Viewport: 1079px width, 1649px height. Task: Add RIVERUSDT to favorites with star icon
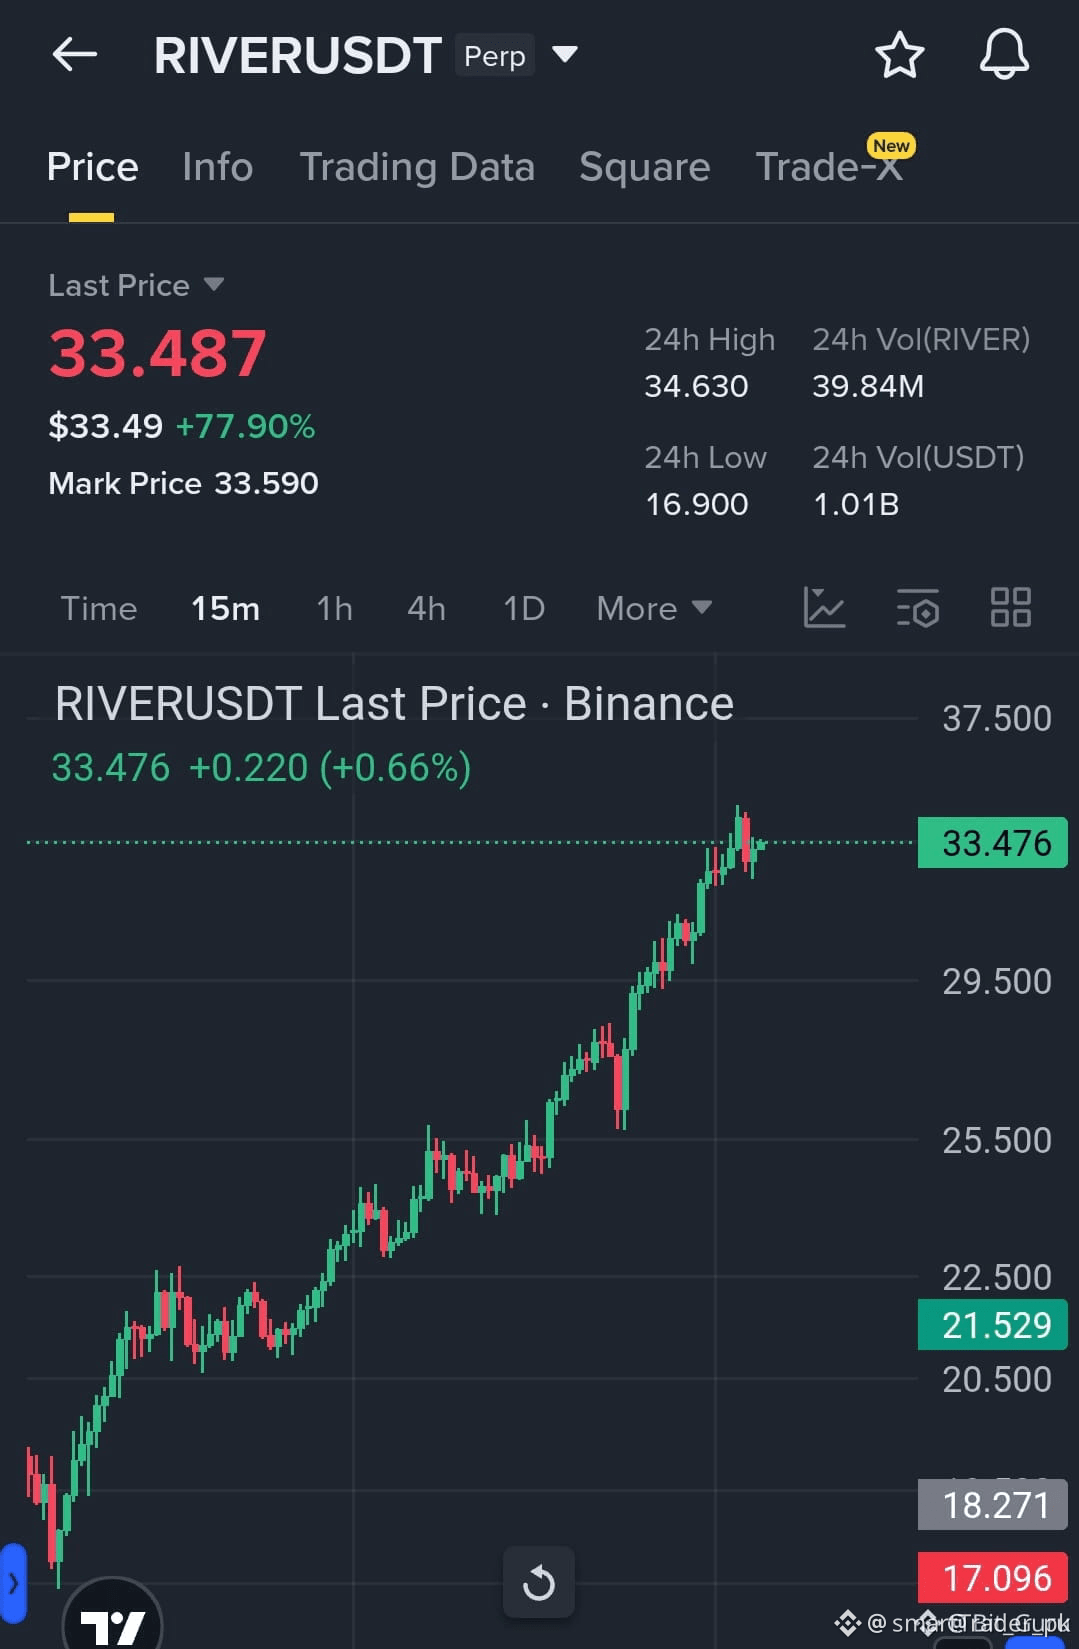[x=899, y=54]
